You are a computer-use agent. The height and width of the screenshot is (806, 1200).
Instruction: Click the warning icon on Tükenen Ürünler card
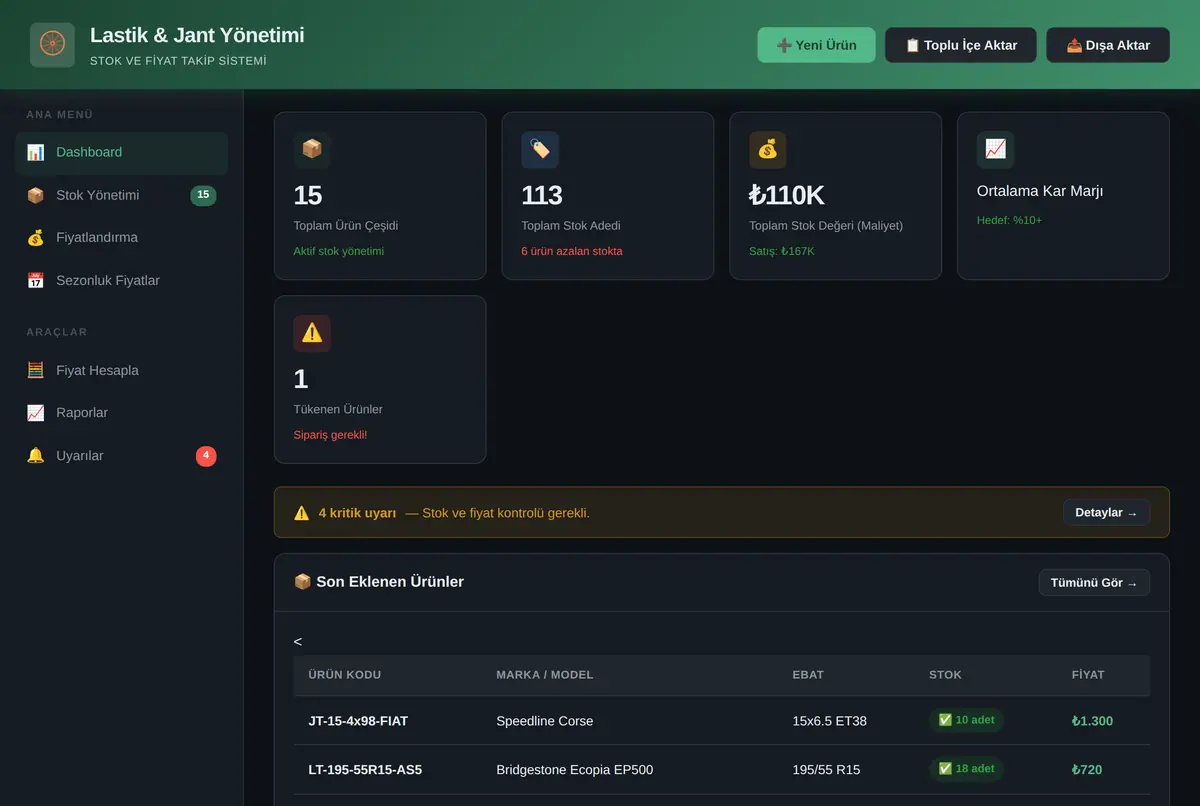pyautogui.click(x=312, y=333)
